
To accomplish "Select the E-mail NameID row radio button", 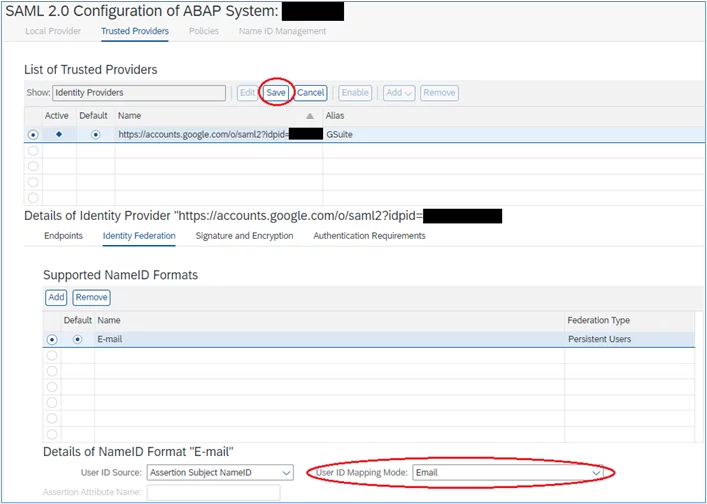I will (52, 339).
